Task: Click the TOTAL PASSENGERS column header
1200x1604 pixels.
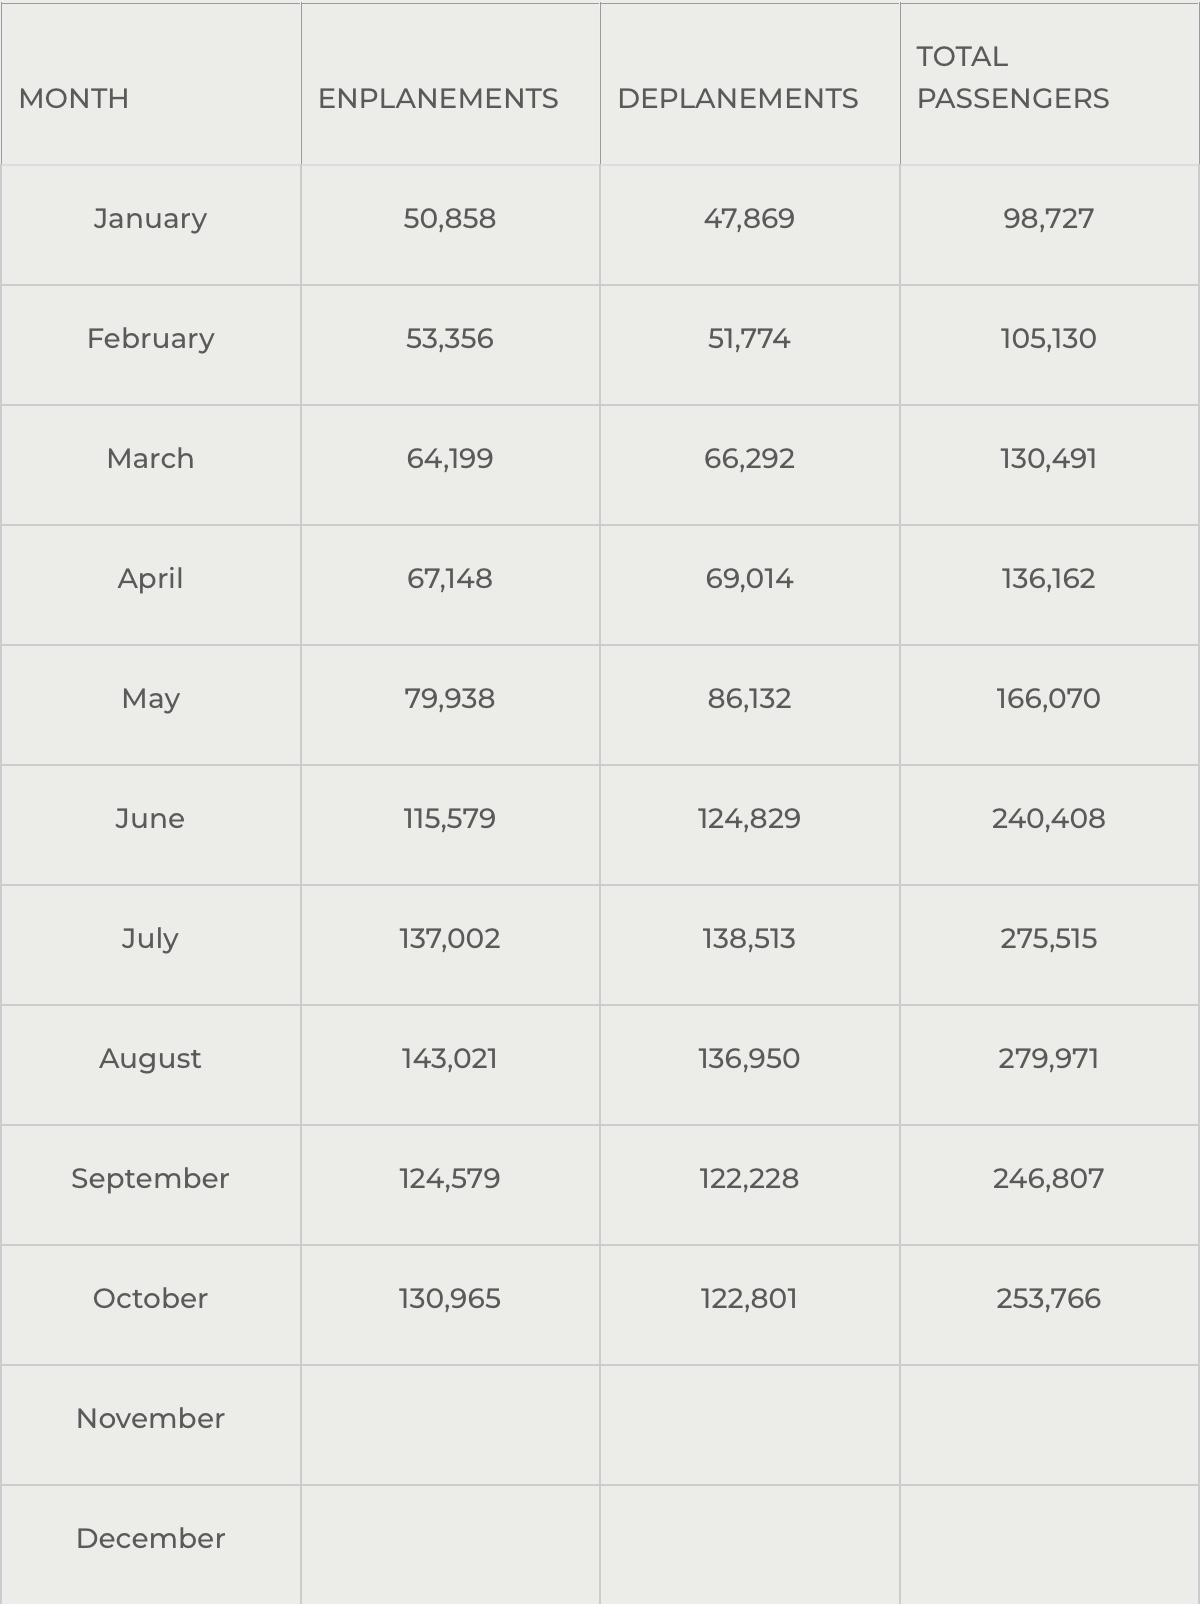Action: coord(1012,78)
